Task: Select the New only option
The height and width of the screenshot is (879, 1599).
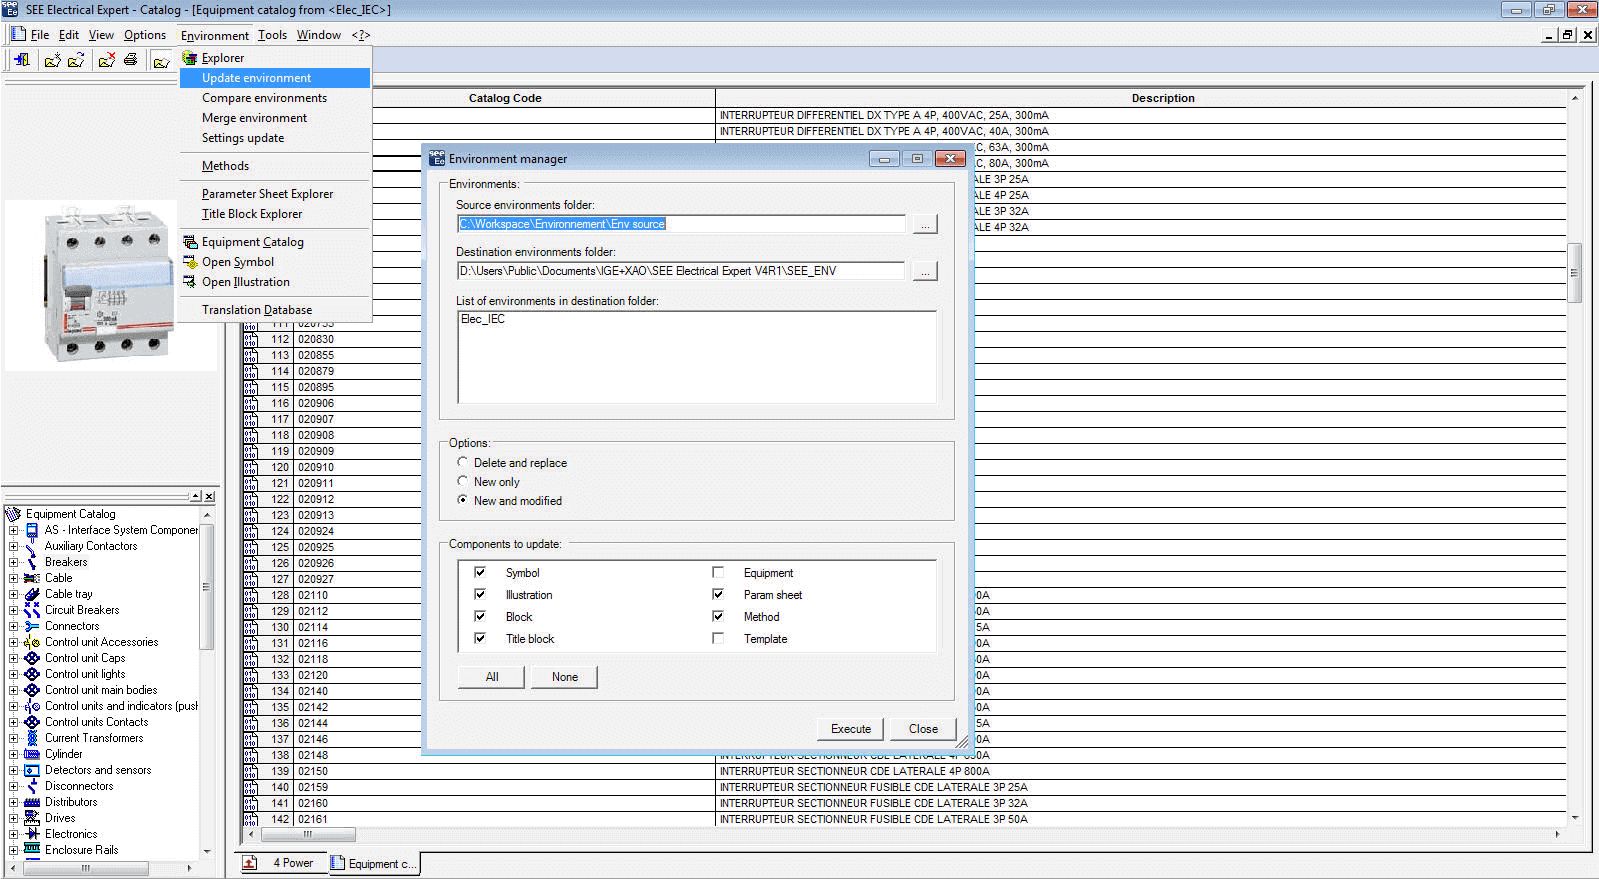Action: [x=462, y=481]
